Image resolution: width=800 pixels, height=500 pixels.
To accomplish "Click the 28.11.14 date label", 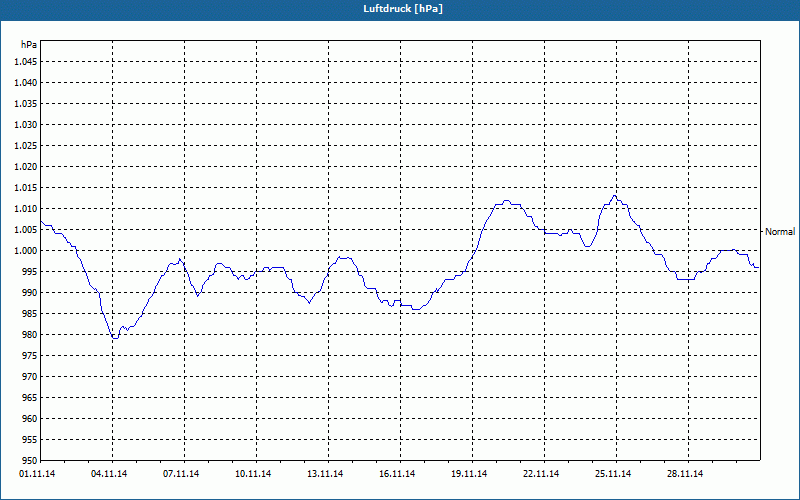I will point(685,474).
